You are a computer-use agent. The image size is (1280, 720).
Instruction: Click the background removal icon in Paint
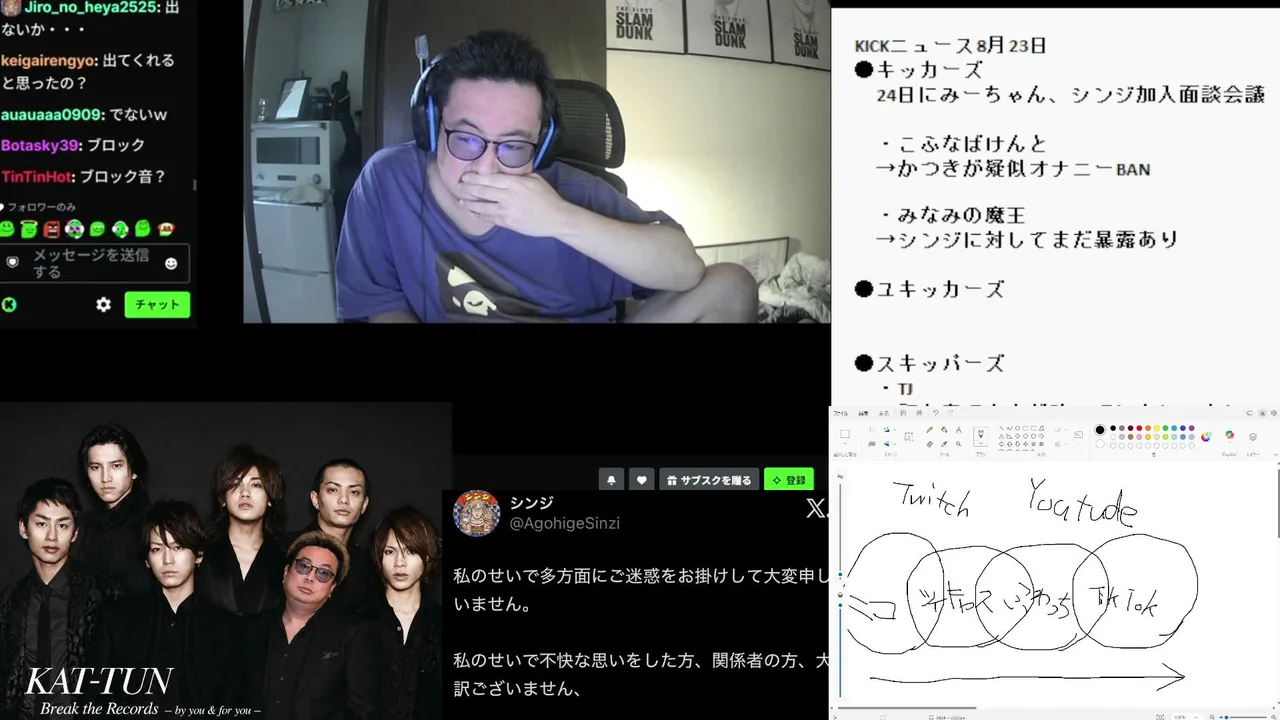coord(908,436)
